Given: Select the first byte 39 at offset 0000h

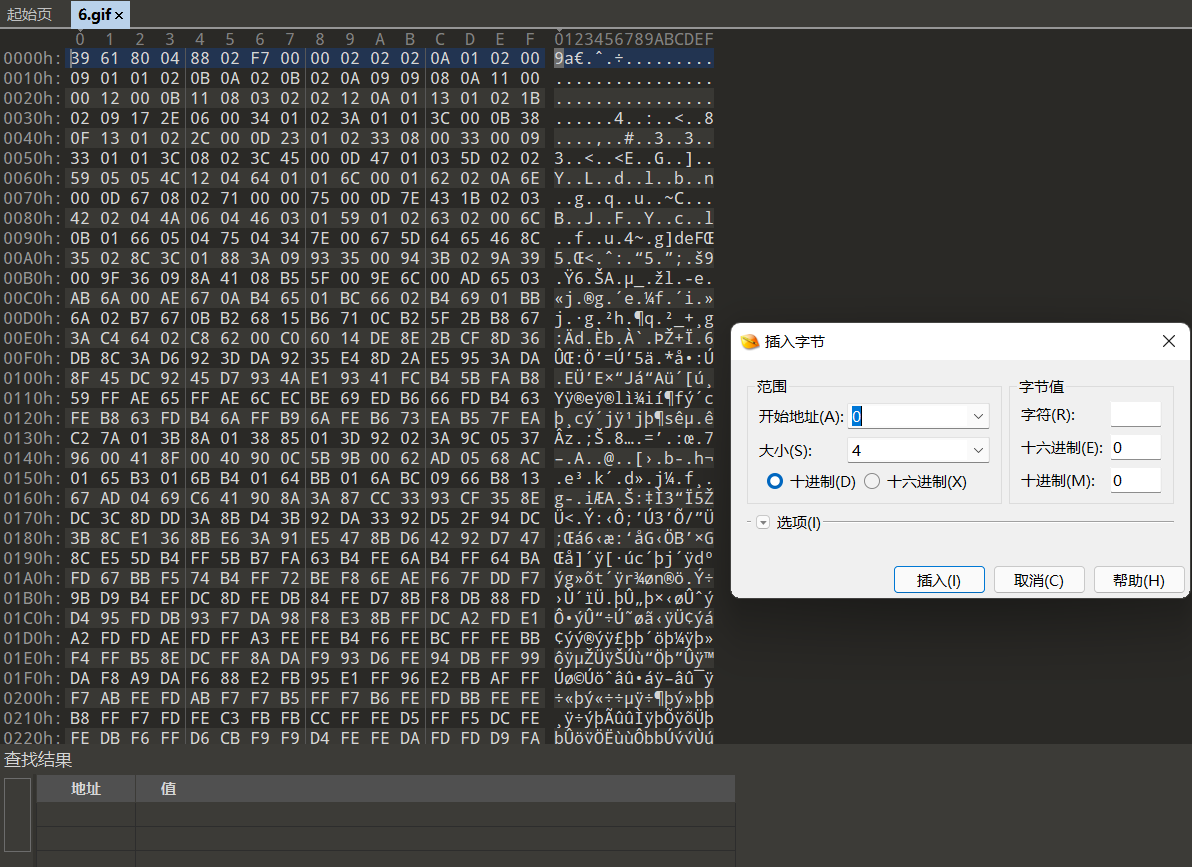Looking at the screenshot, I should tap(79, 58).
